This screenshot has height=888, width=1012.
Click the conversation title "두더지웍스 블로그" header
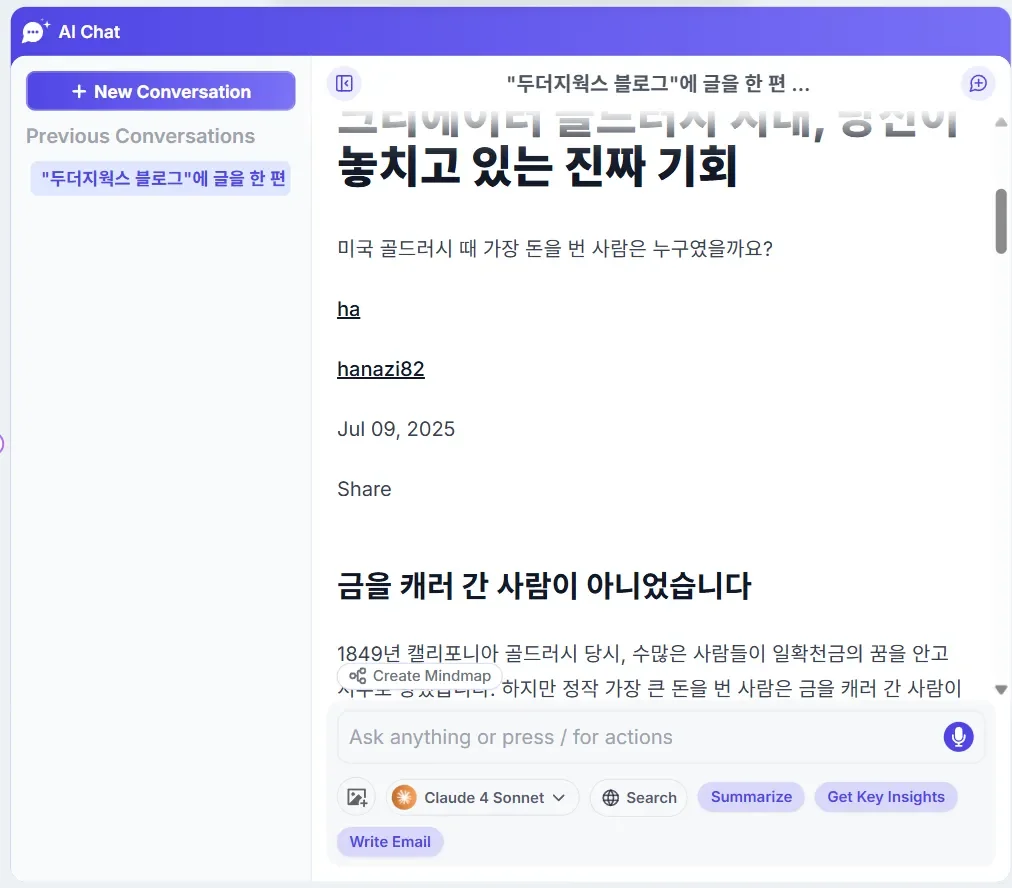pyautogui.click(x=658, y=83)
